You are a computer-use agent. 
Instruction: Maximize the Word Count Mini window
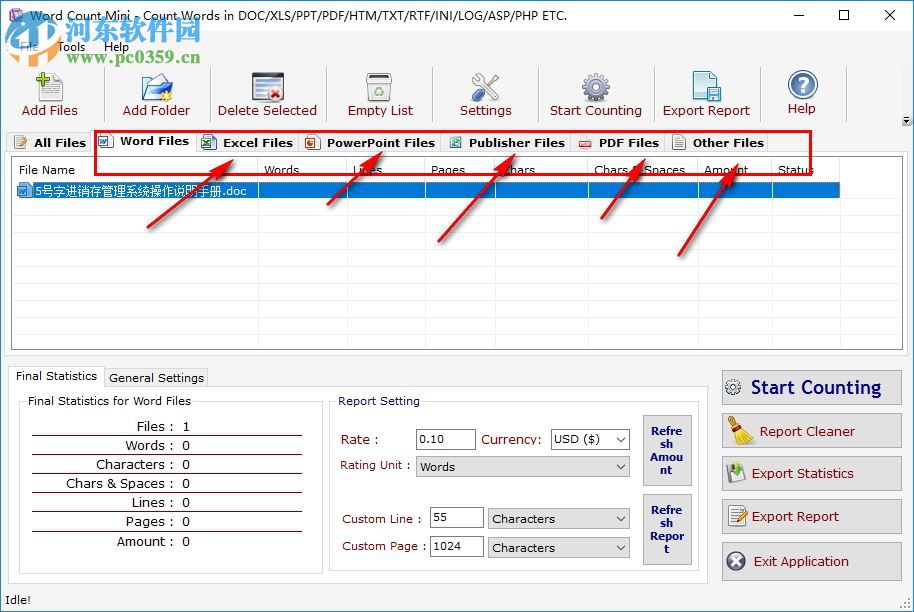coord(843,15)
